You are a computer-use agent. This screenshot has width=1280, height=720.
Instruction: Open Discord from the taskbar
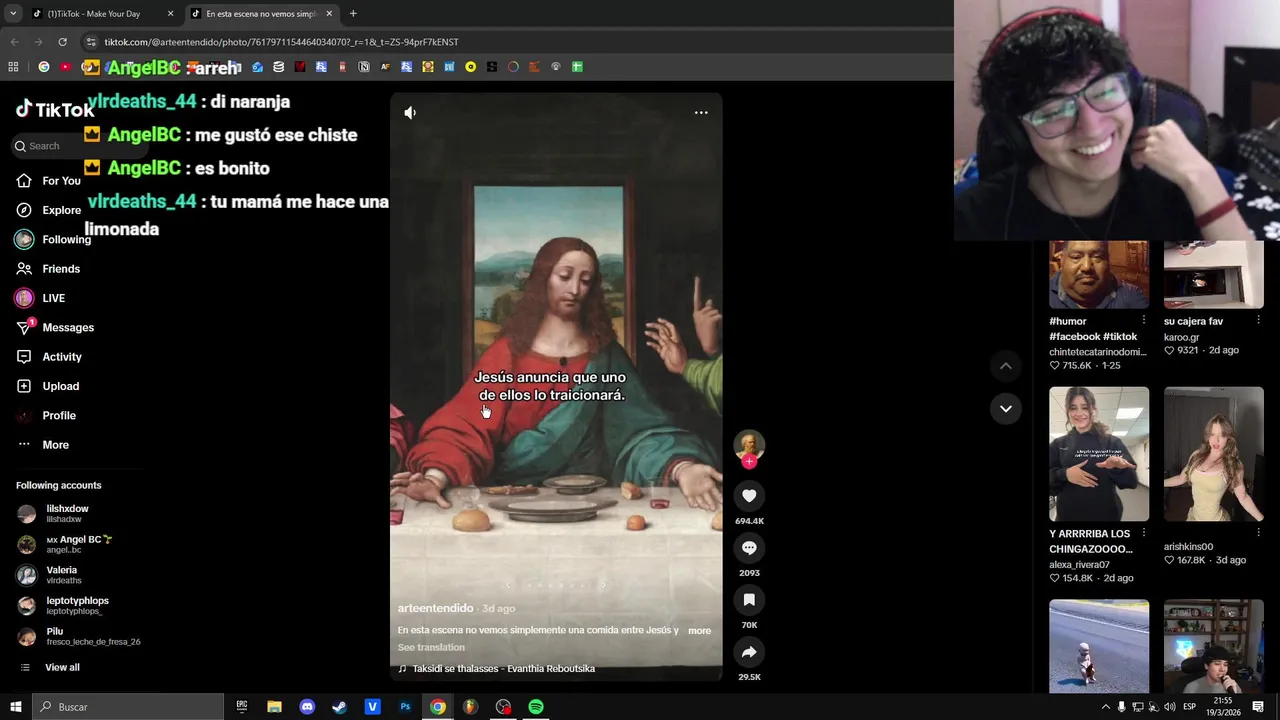tap(307, 707)
